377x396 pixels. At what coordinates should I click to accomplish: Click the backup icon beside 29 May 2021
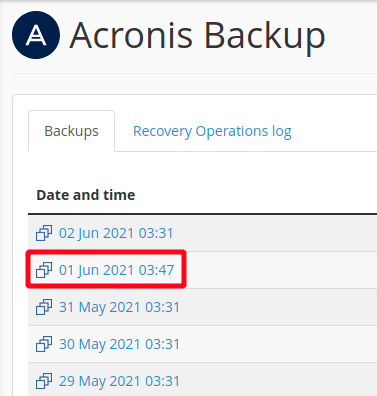tap(44, 381)
